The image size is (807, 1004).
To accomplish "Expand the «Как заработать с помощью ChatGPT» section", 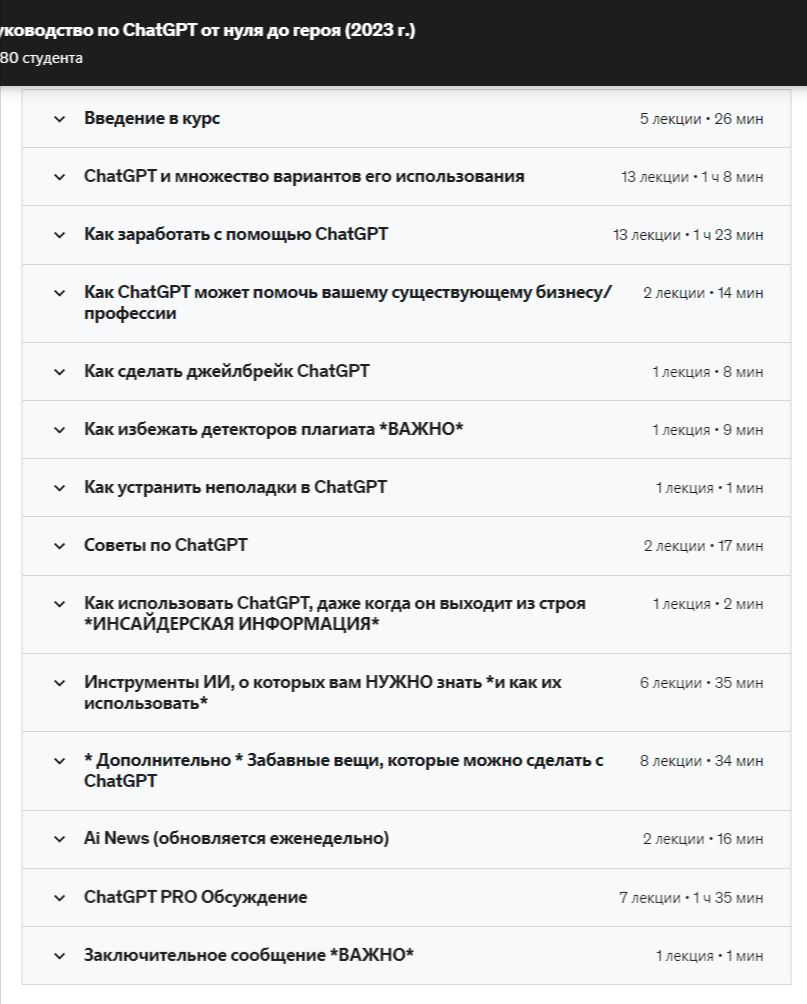I will pyautogui.click(x=60, y=235).
